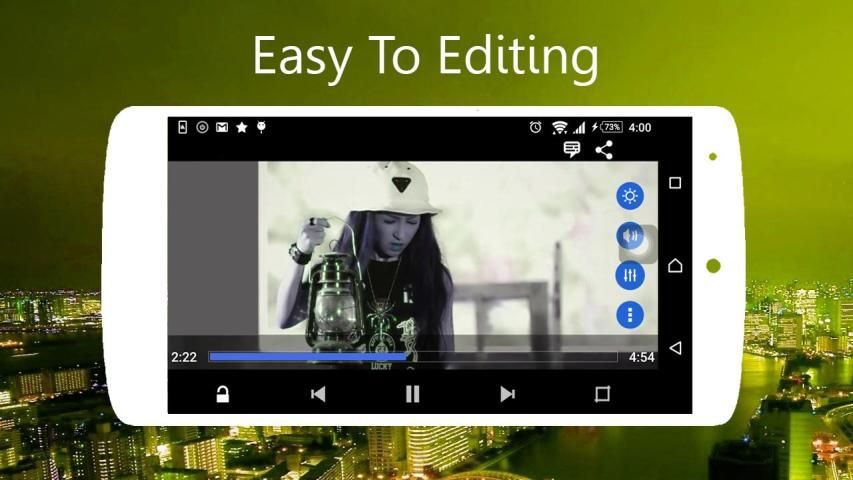The image size is (853, 480).
Task: Click the blue seek bar progress
Action: (308, 357)
